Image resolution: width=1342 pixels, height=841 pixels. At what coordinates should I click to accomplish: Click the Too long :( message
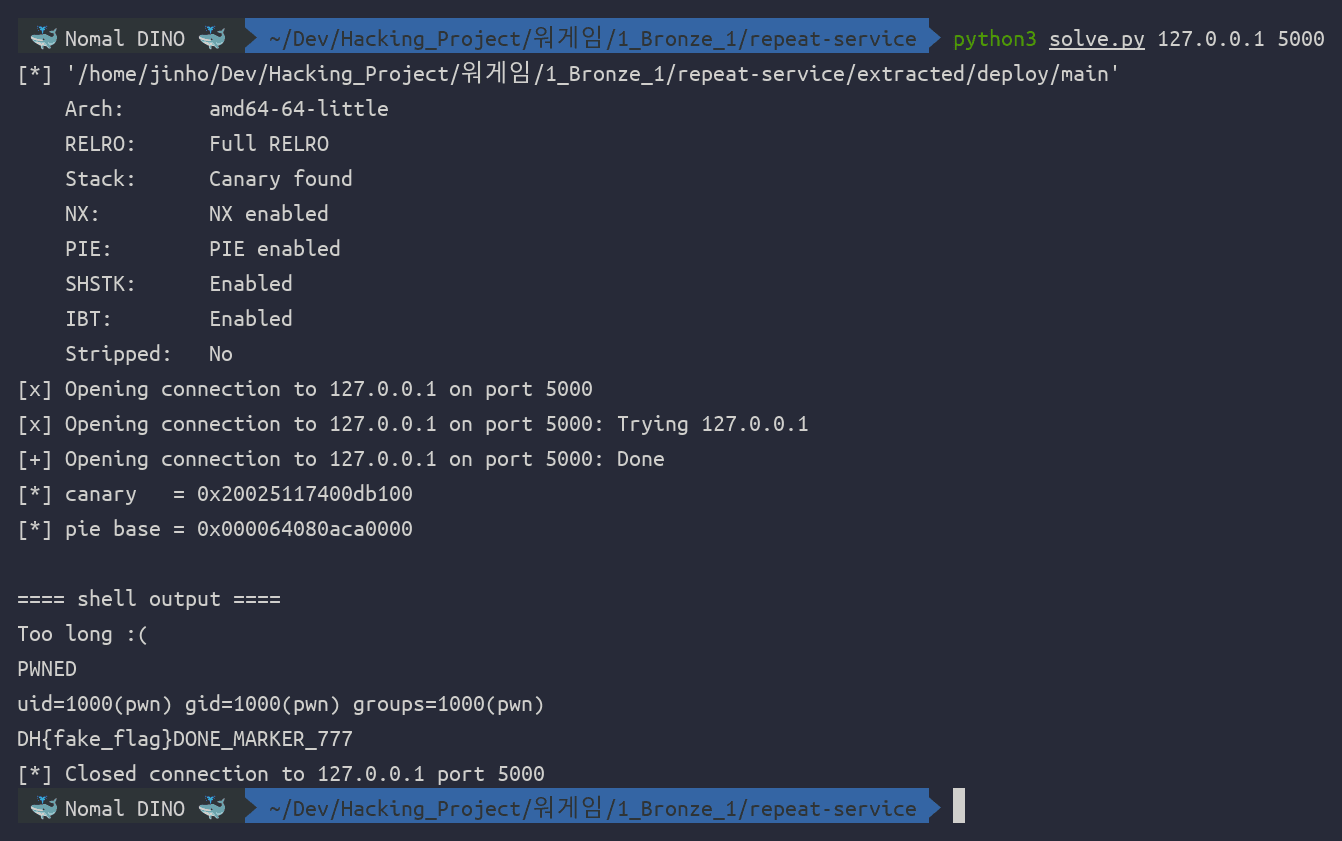82,634
